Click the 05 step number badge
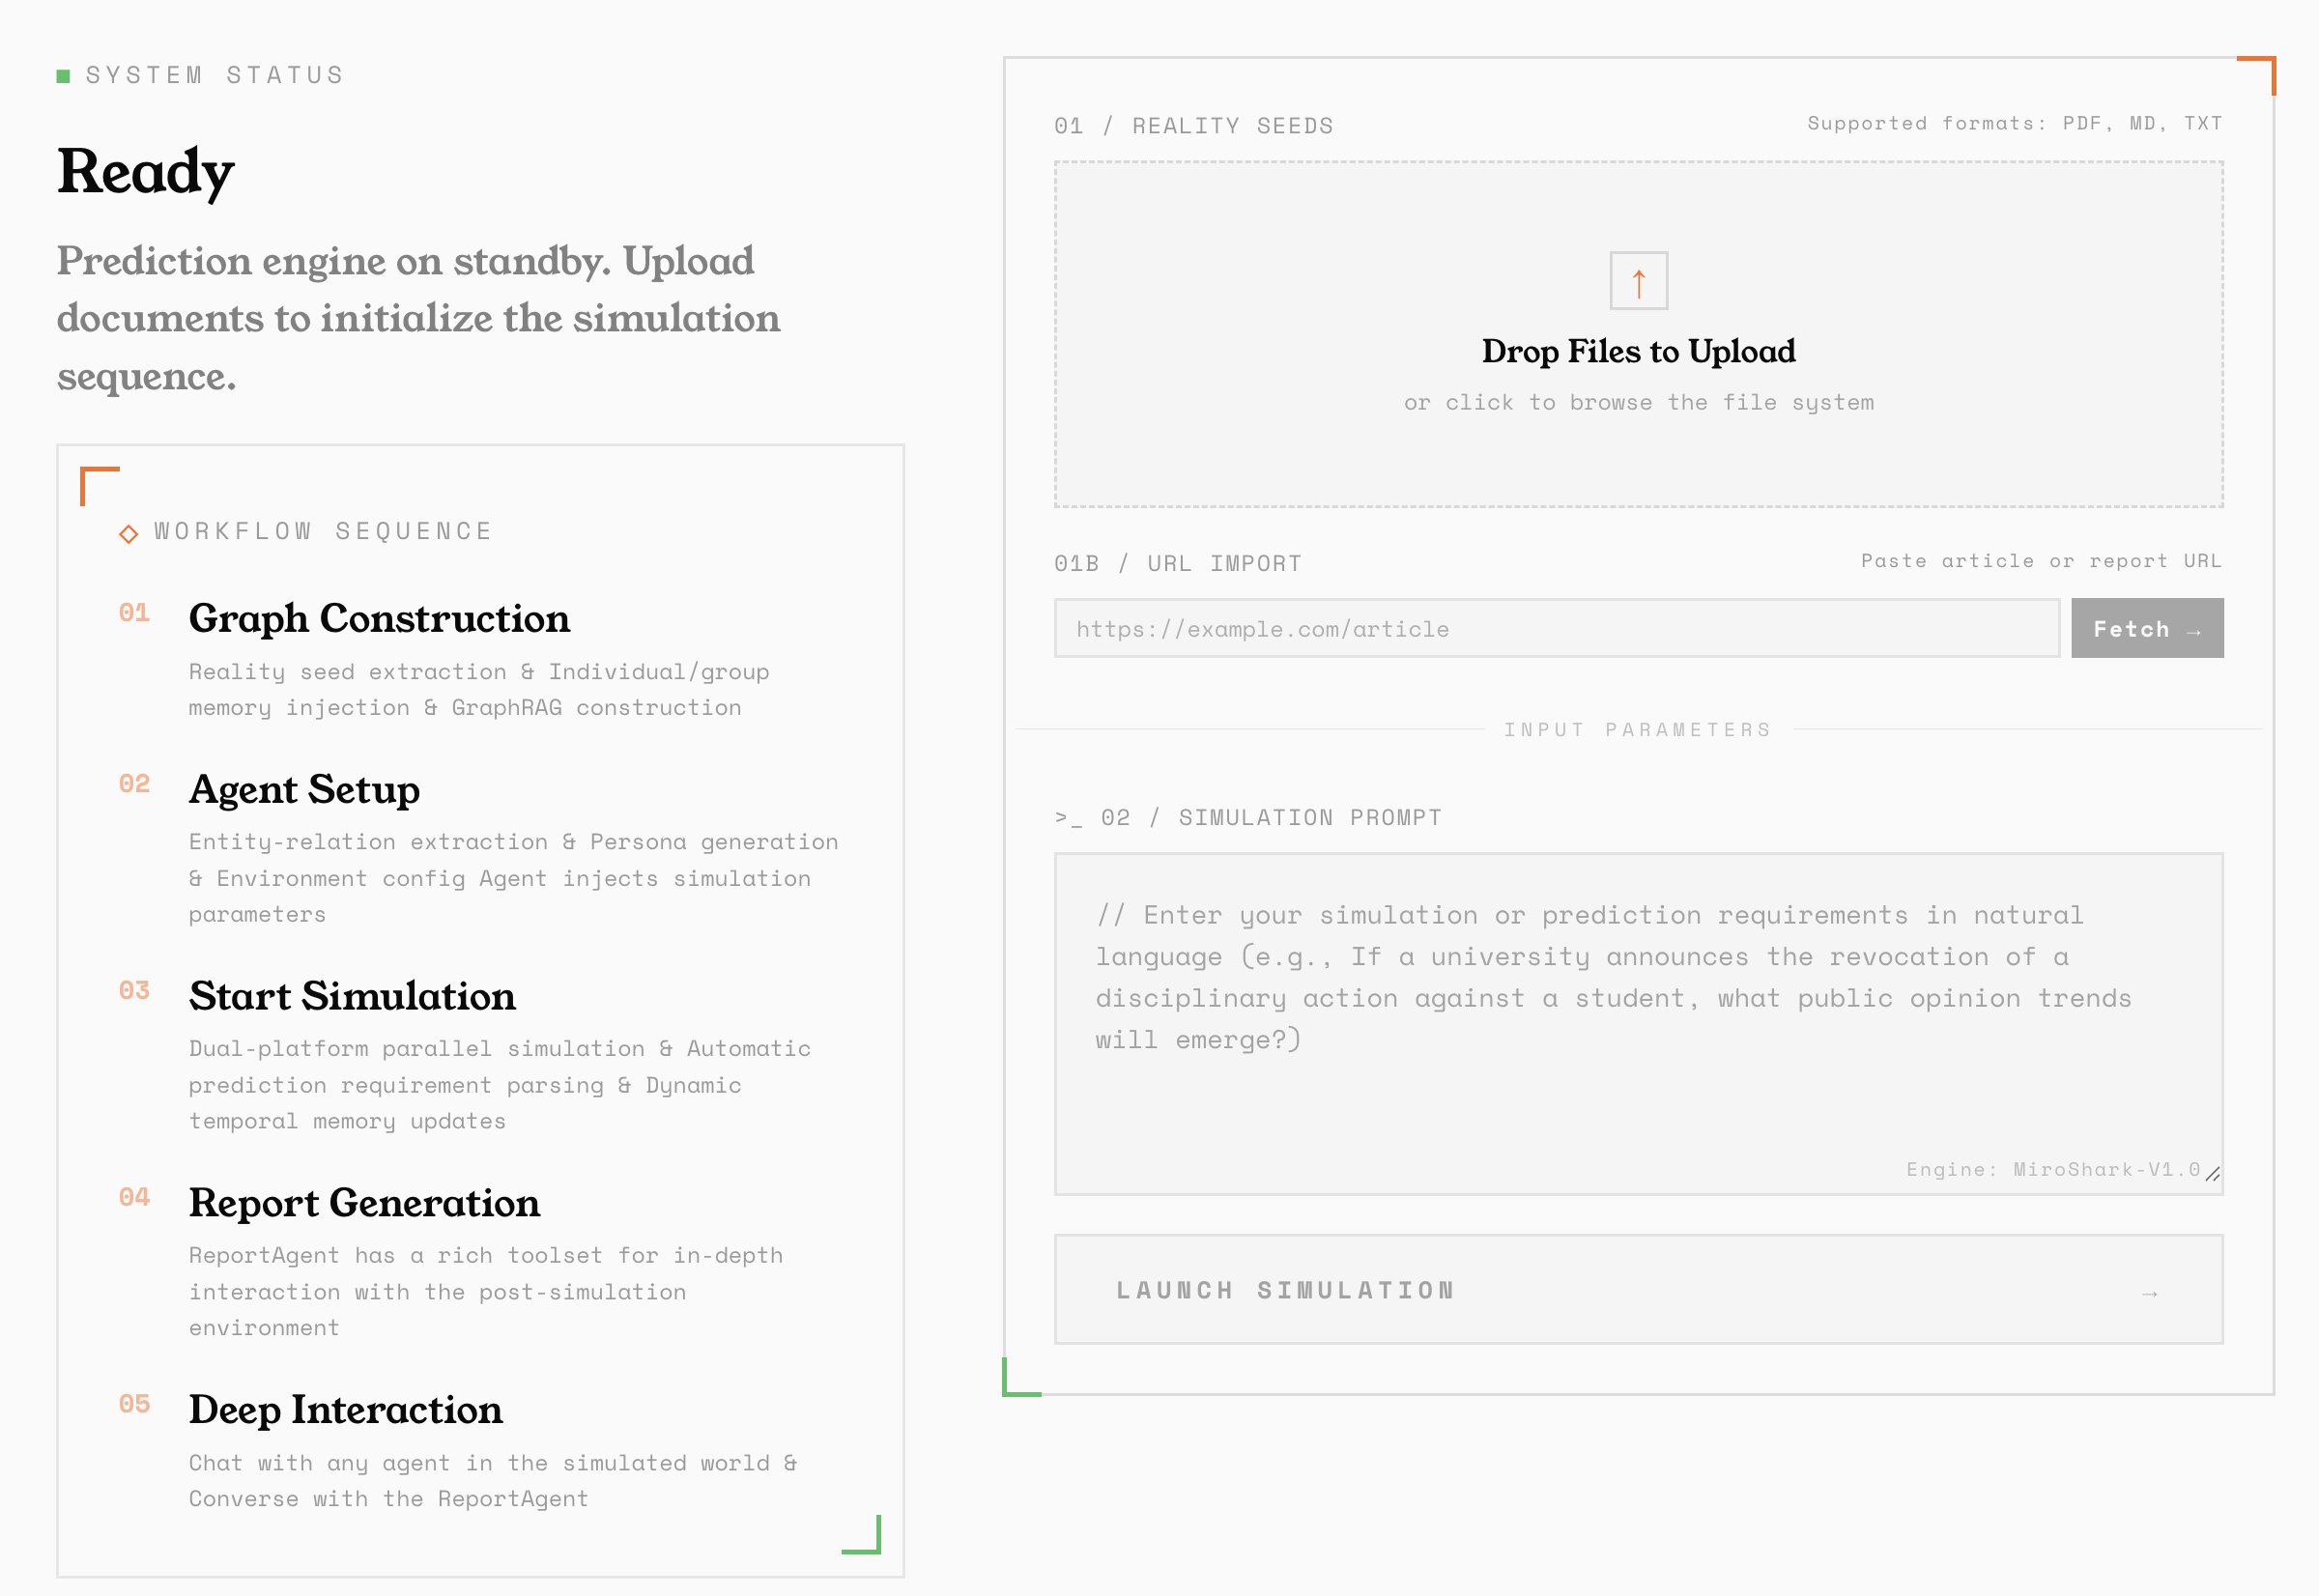 pyautogui.click(x=134, y=1404)
